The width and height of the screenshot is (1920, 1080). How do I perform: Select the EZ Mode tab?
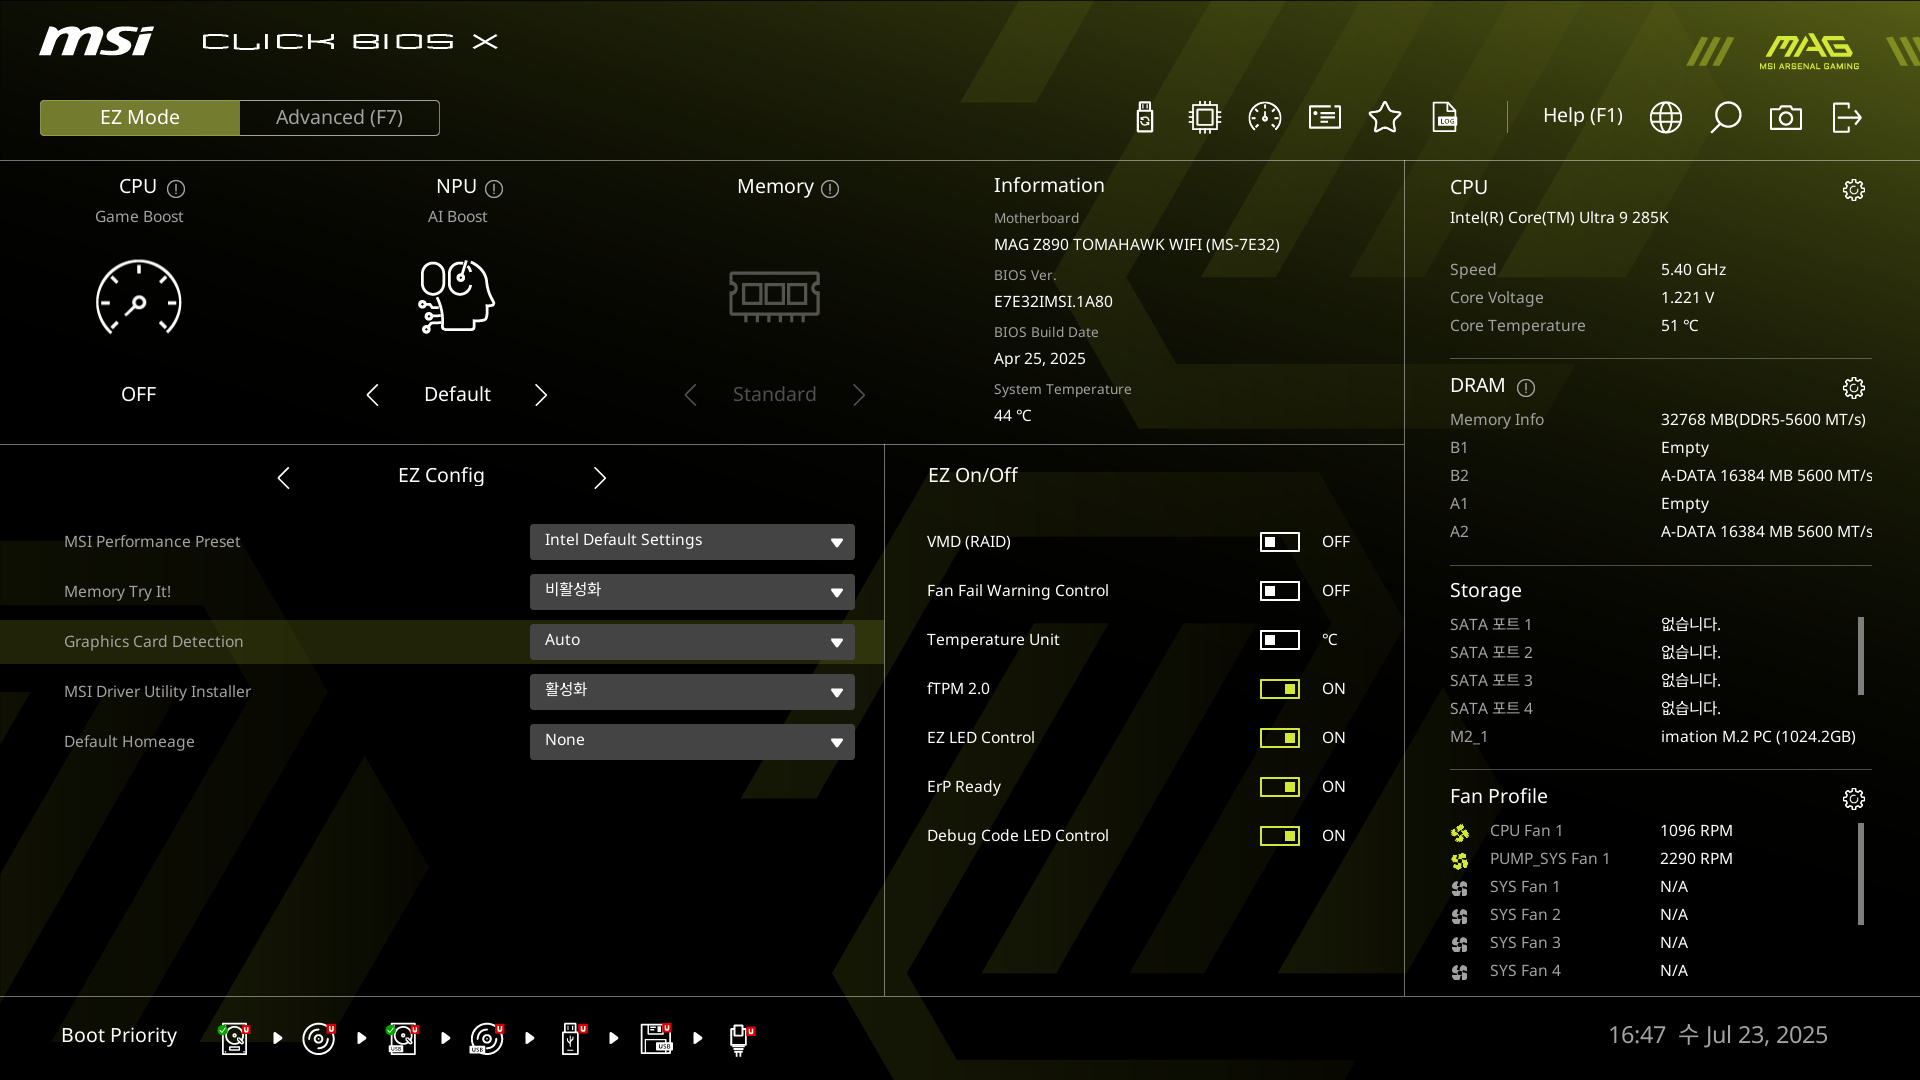[x=140, y=117]
